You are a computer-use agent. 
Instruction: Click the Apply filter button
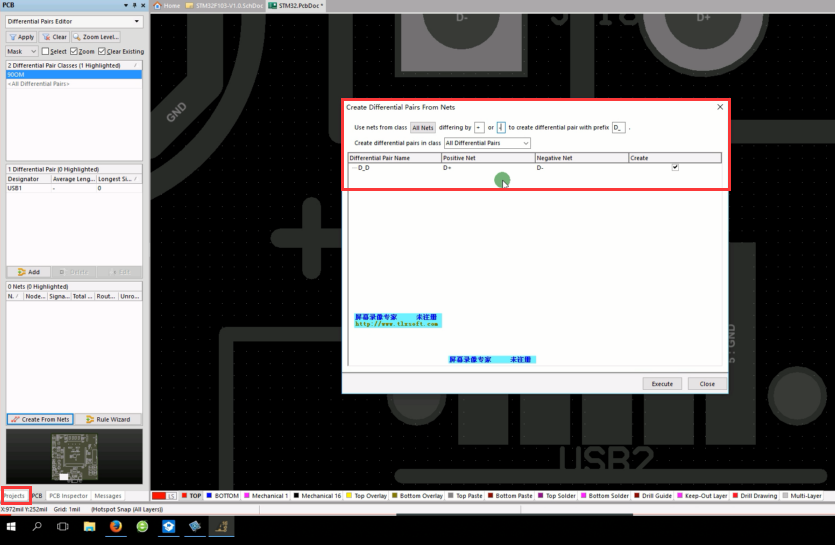coord(22,37)
